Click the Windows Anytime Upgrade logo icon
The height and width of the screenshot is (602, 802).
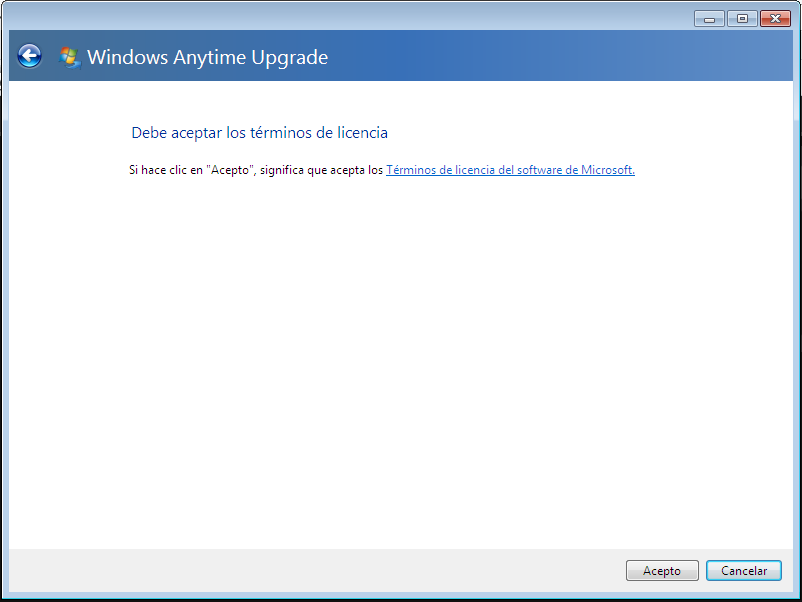coord(69,57)
